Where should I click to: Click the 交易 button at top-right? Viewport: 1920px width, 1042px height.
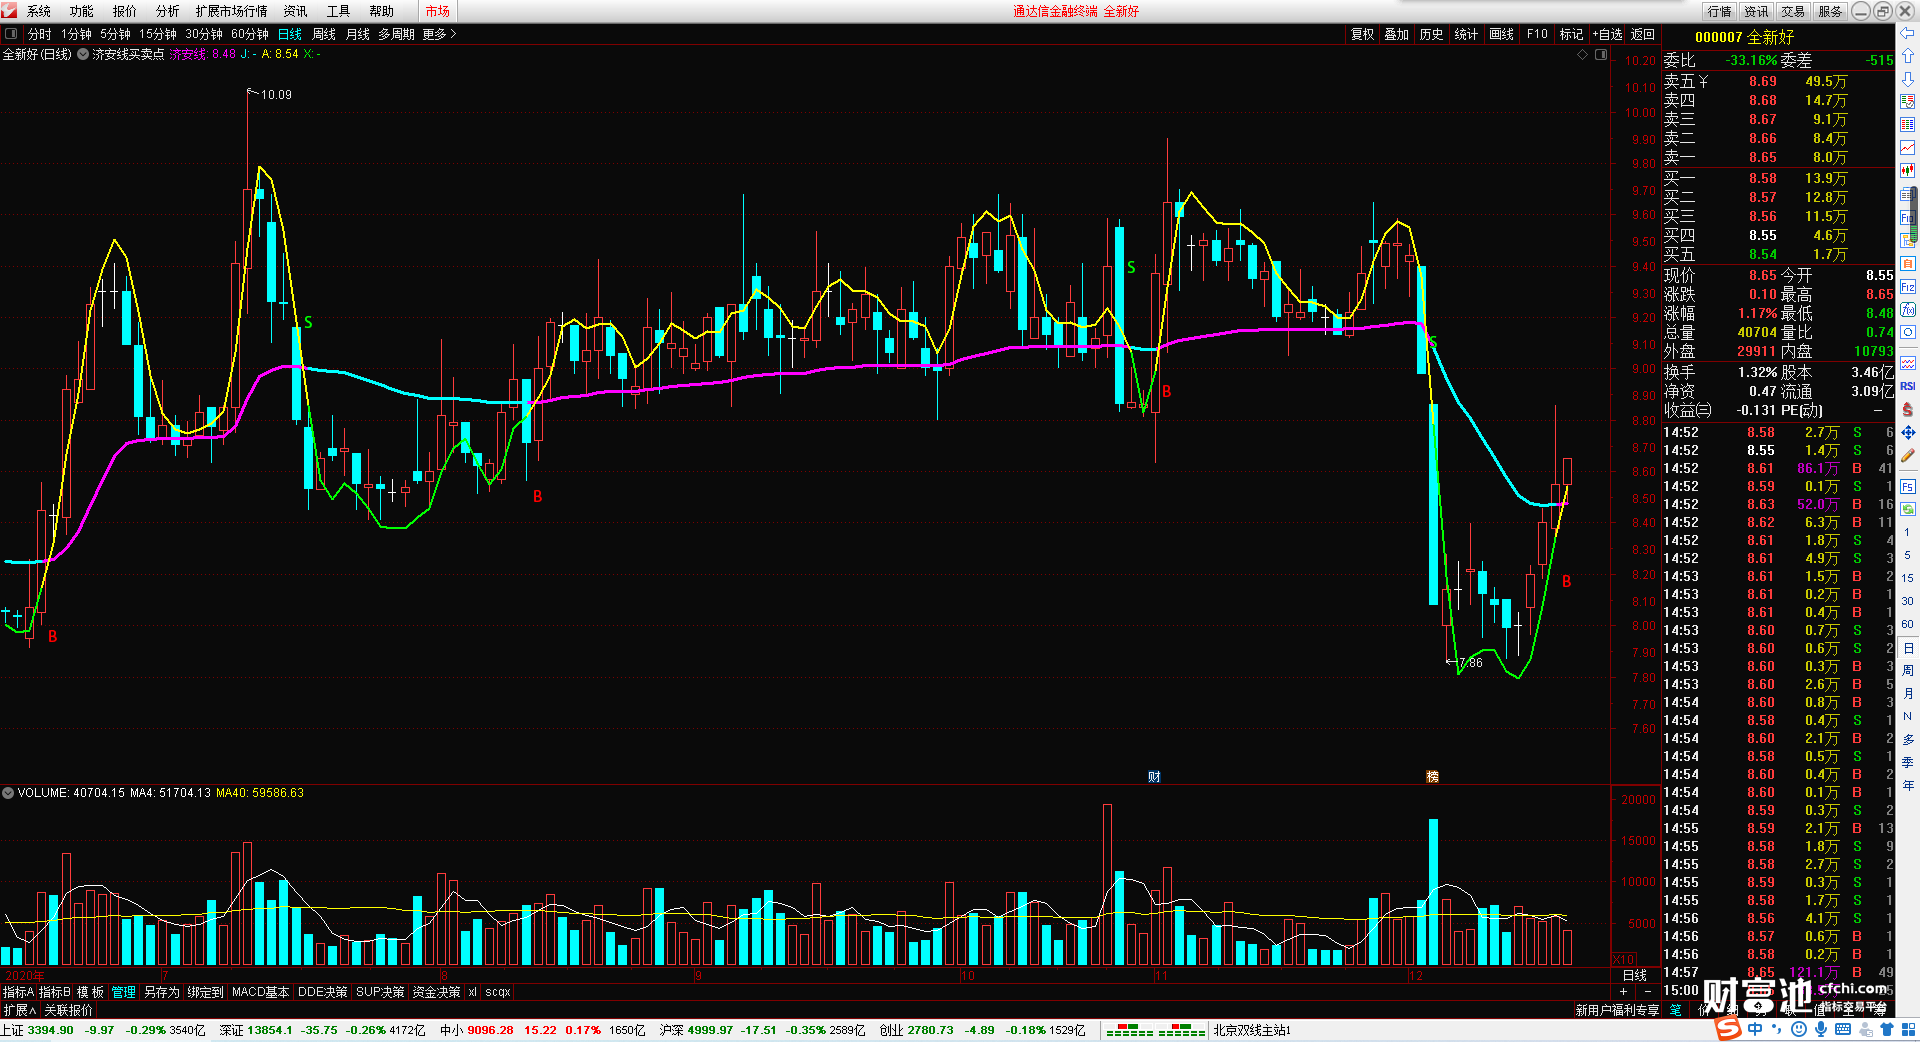click(x=1794, y=11)
